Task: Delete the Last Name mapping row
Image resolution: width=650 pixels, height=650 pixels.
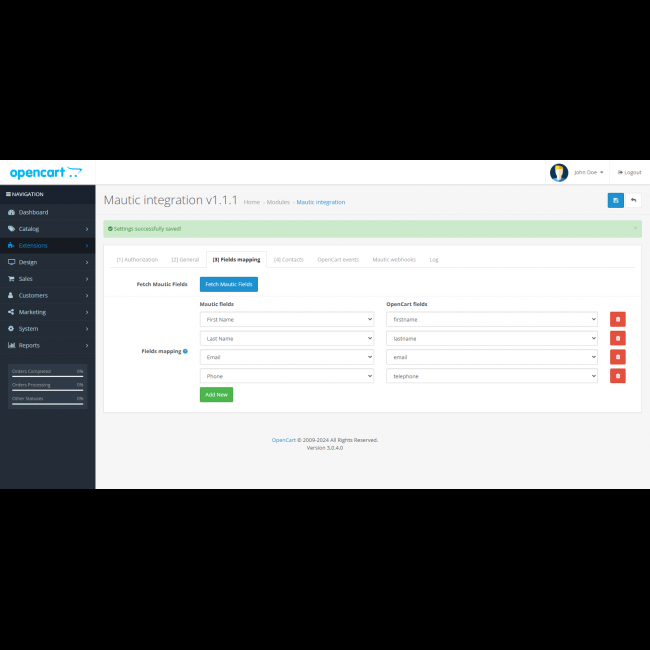Action: [617, 338]
